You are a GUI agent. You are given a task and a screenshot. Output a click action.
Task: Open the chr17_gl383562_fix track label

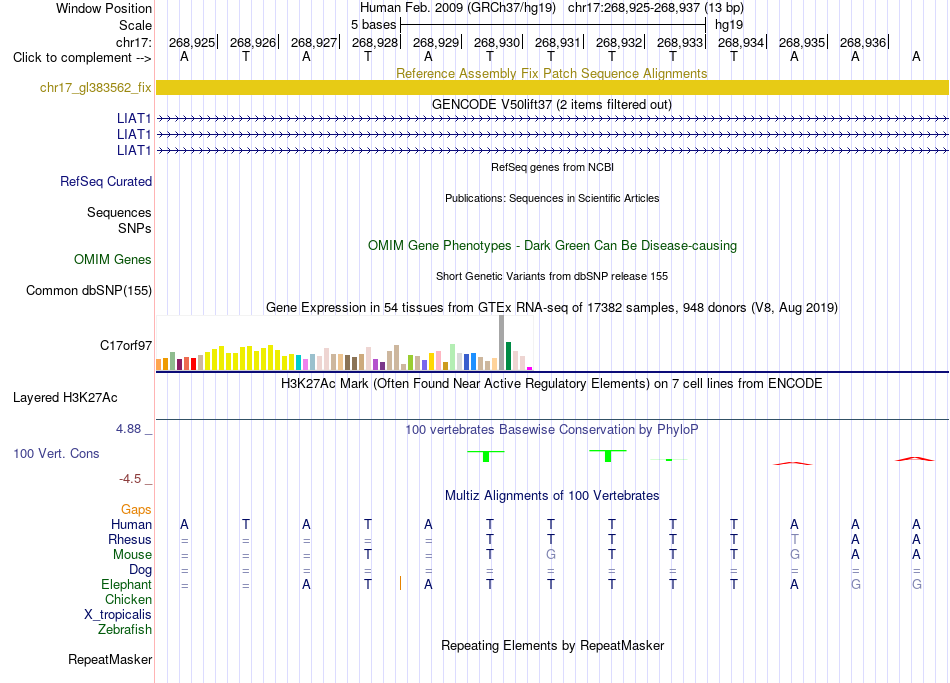click(x=95, y=87)
